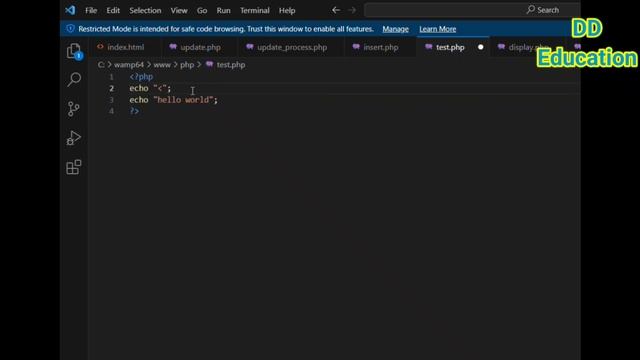Click the Manage link in banner

coord(396,29)
